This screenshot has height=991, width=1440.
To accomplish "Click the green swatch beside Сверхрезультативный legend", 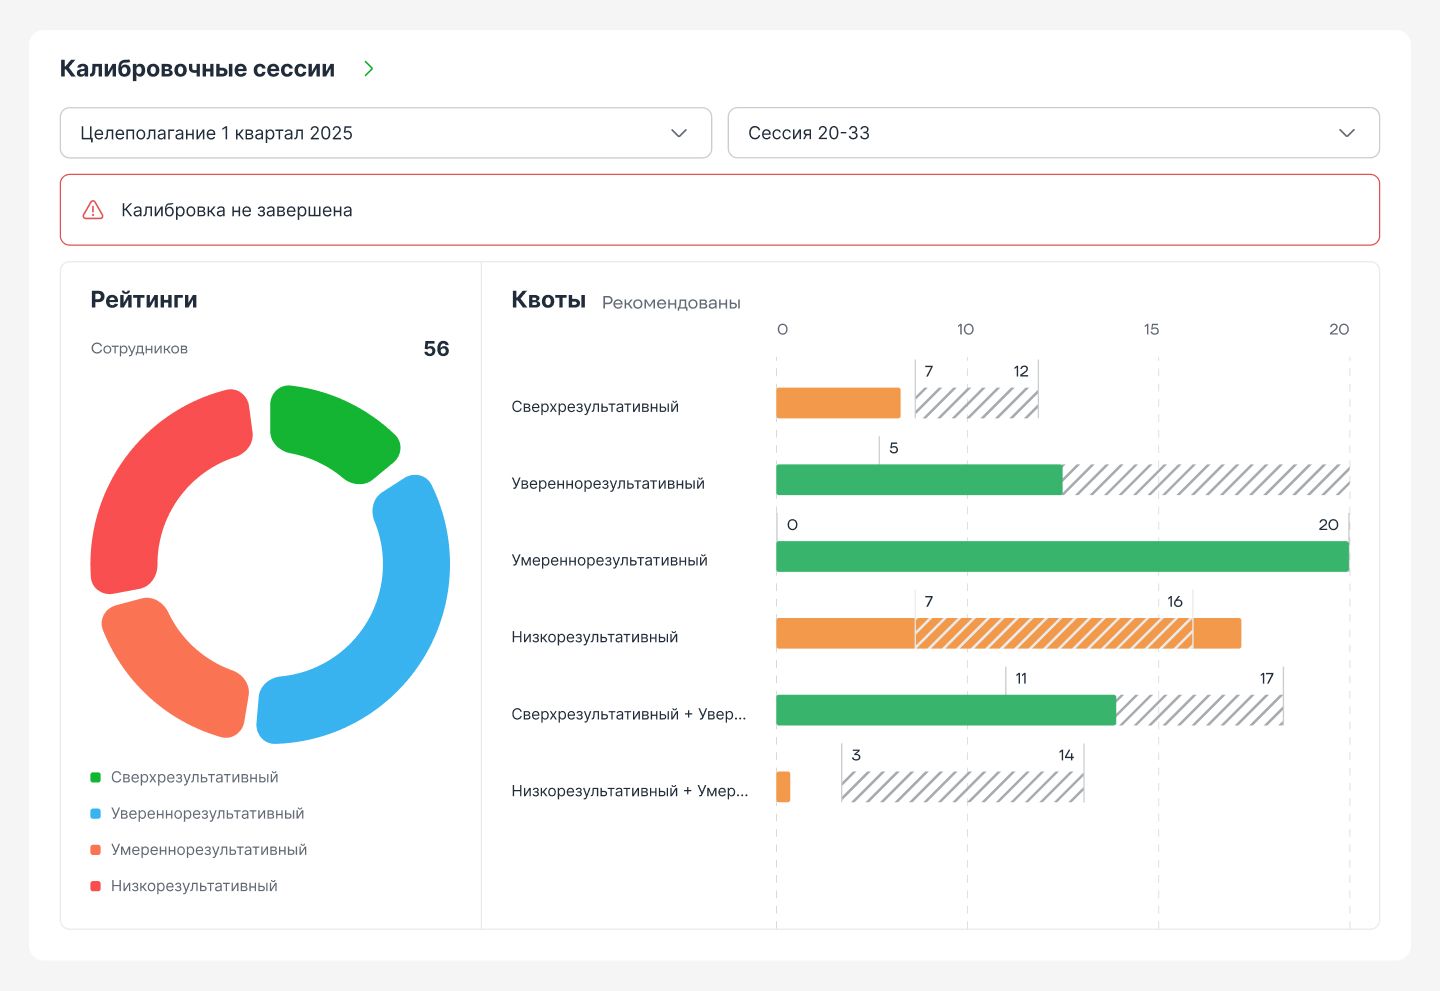I will point(96,777).
